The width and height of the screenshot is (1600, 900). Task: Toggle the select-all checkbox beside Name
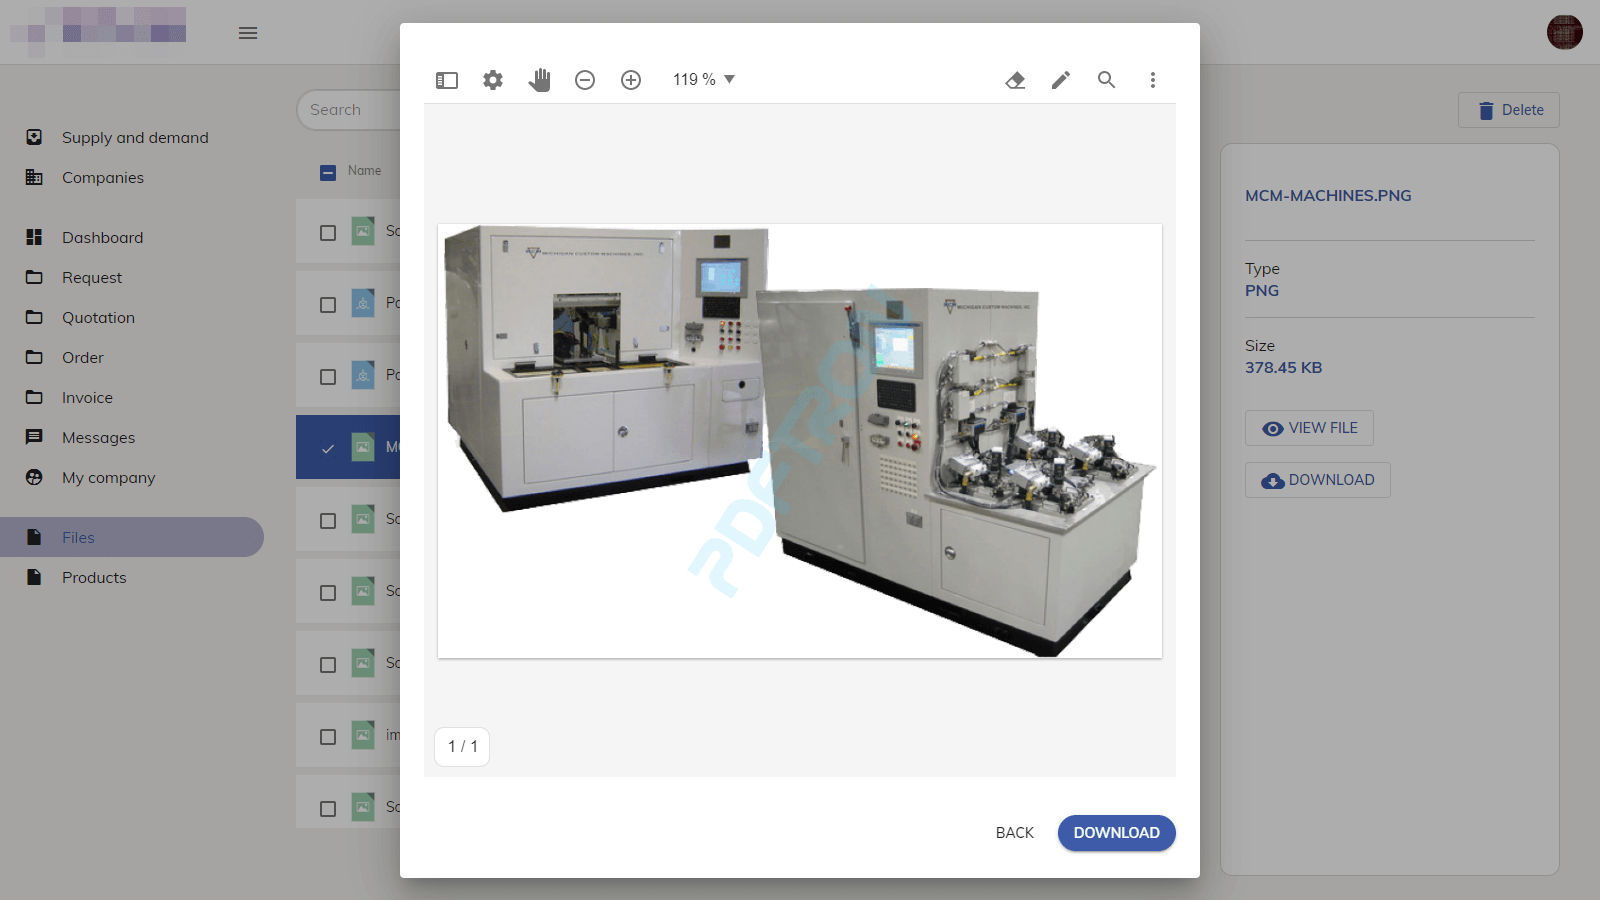click(328, 172)
